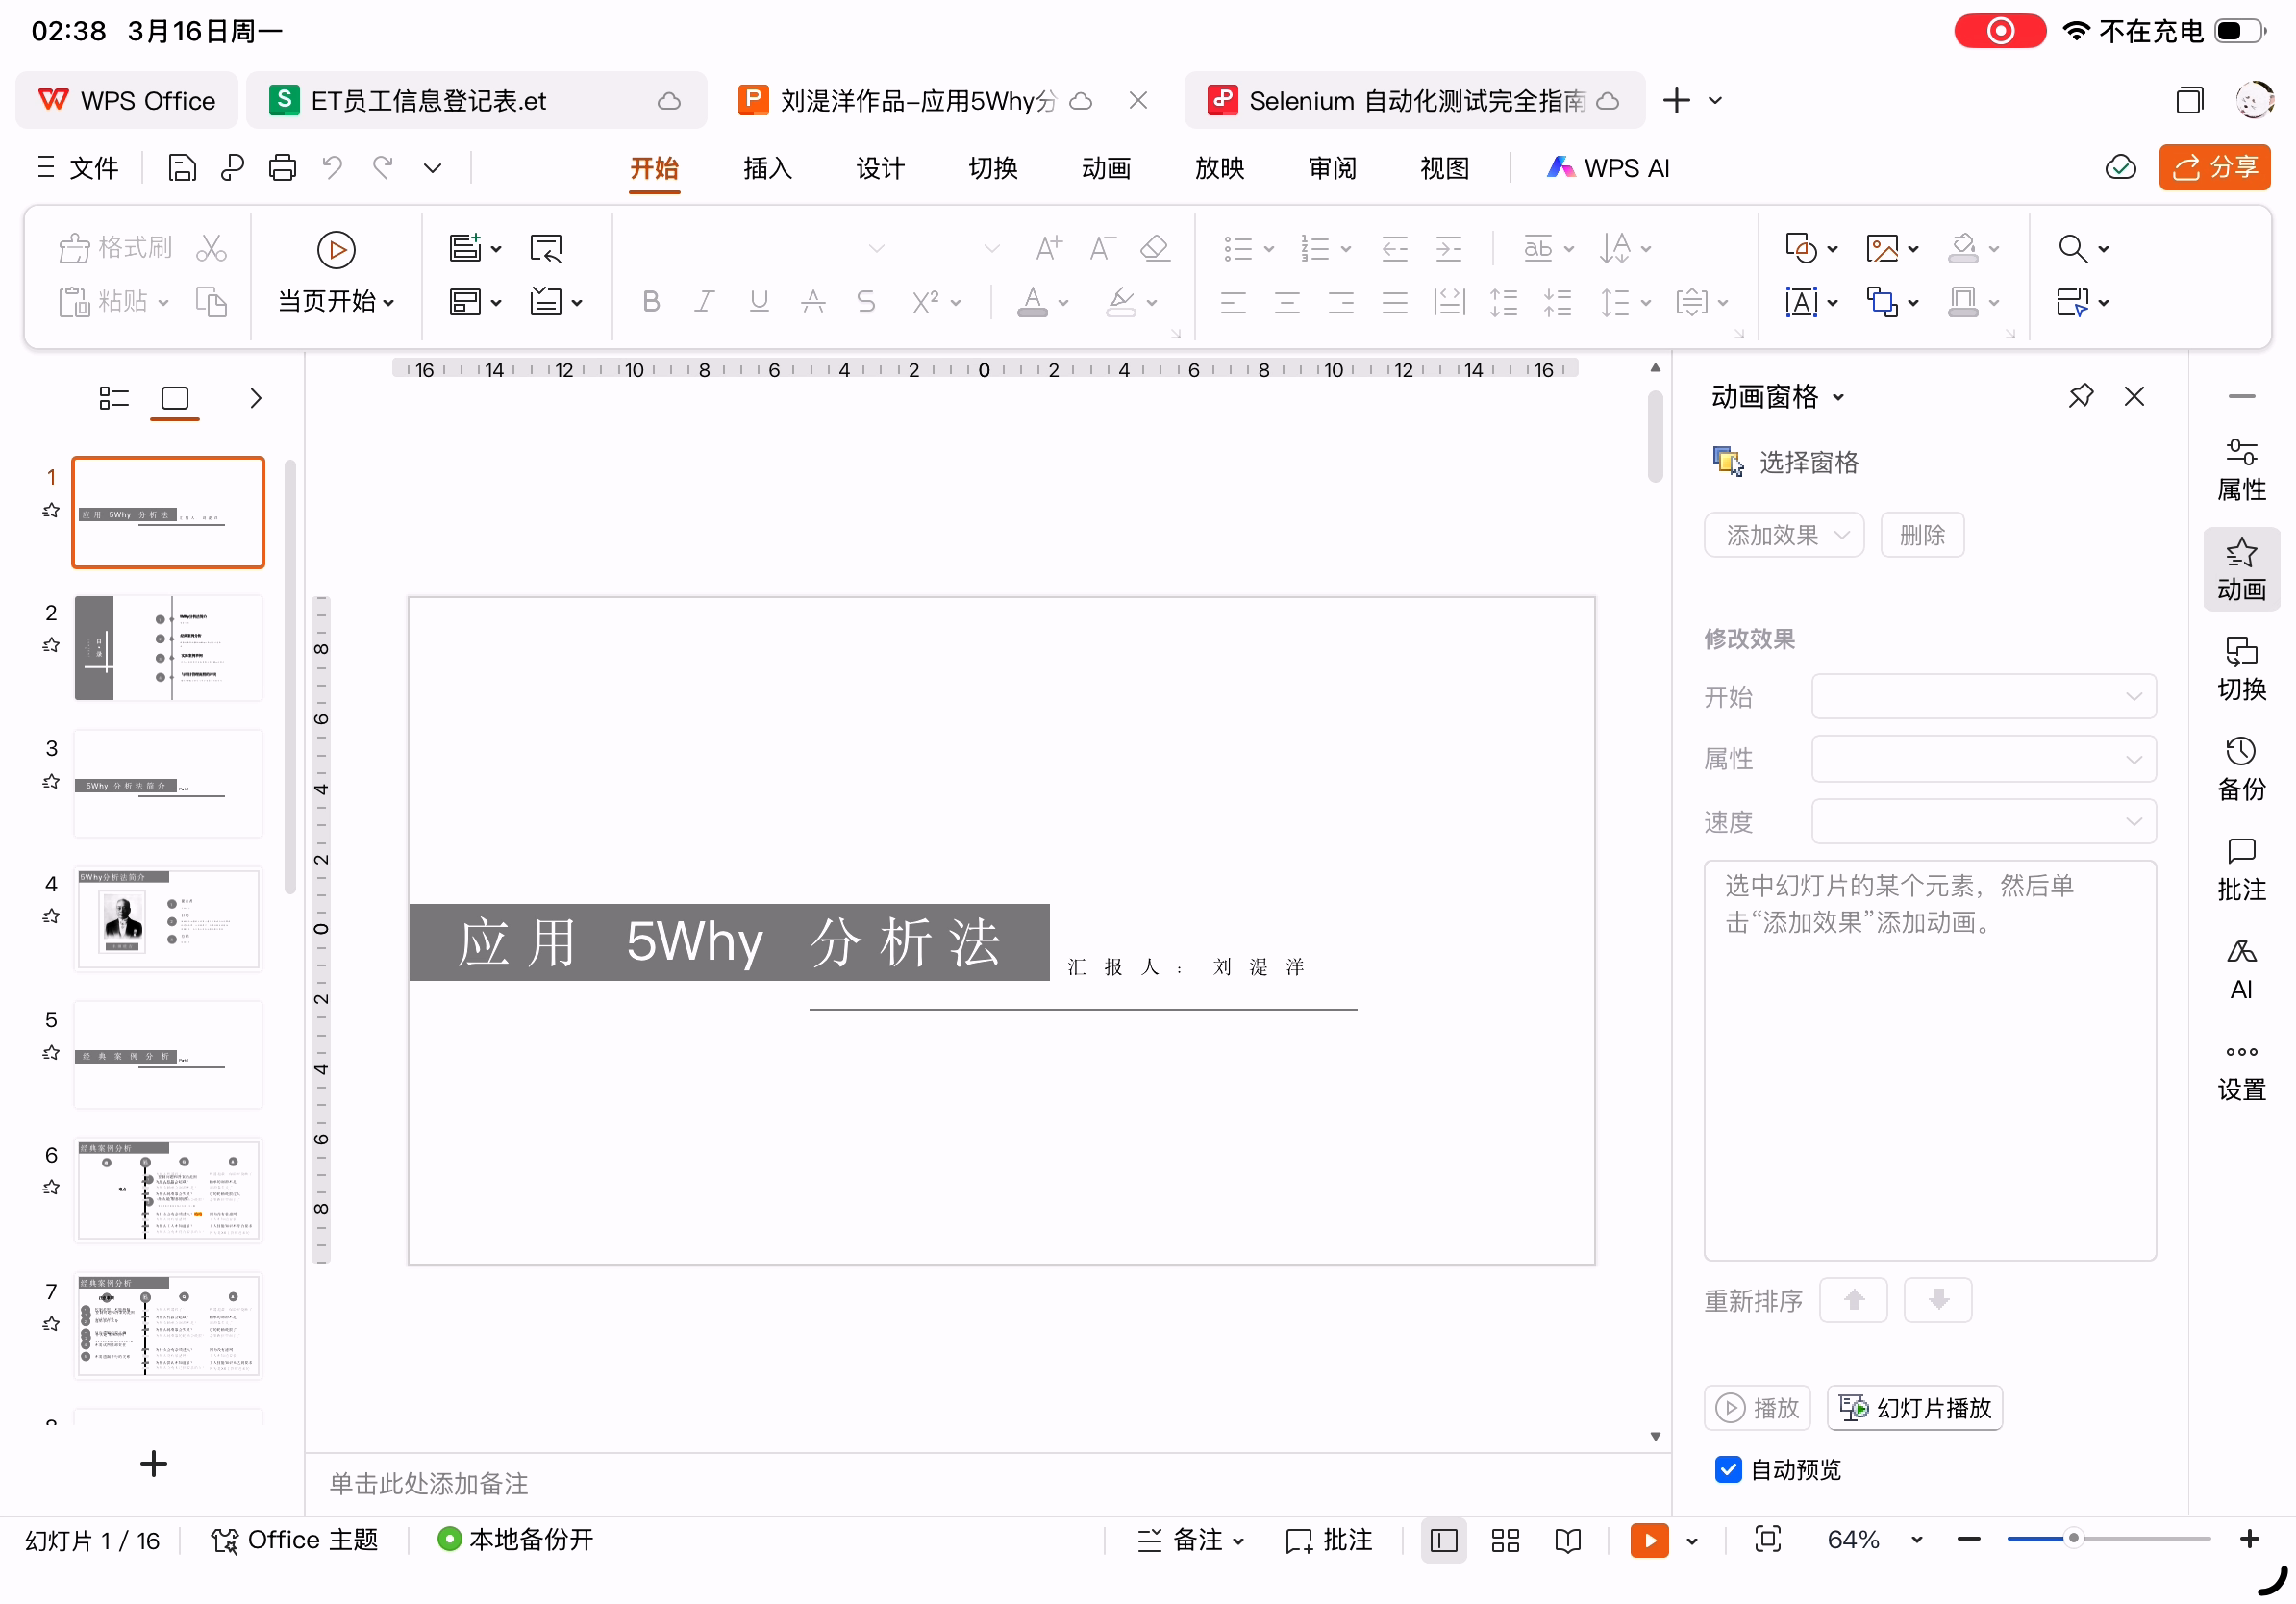Open the 动画 ribbon tab
The width and height of the screenshot is (2296, 1604).
pyautogui.click(x=1106, y=168)
